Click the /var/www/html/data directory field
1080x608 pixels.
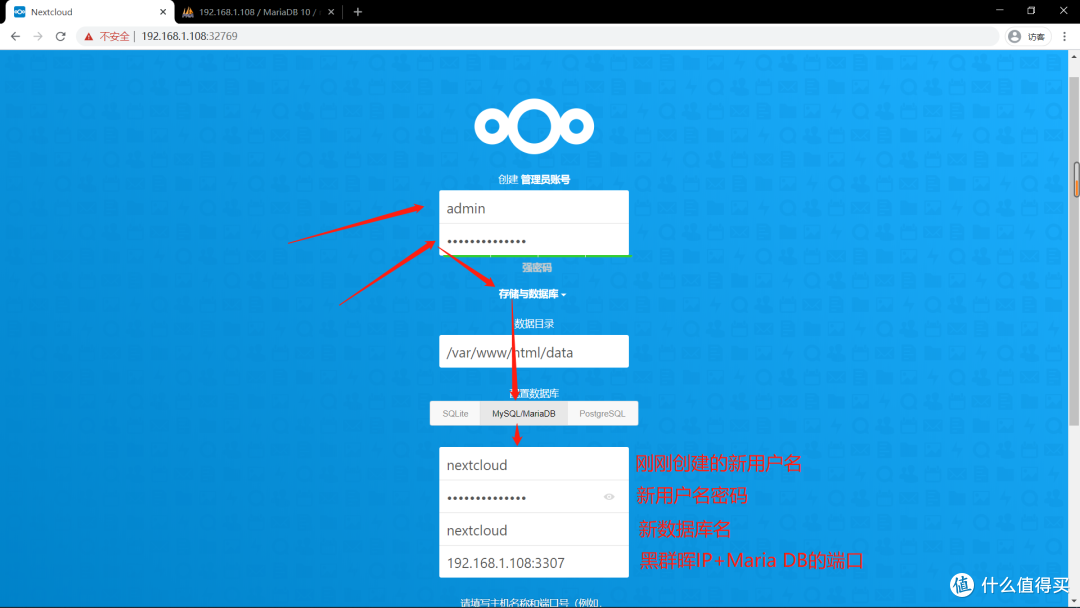coord(534,351)
